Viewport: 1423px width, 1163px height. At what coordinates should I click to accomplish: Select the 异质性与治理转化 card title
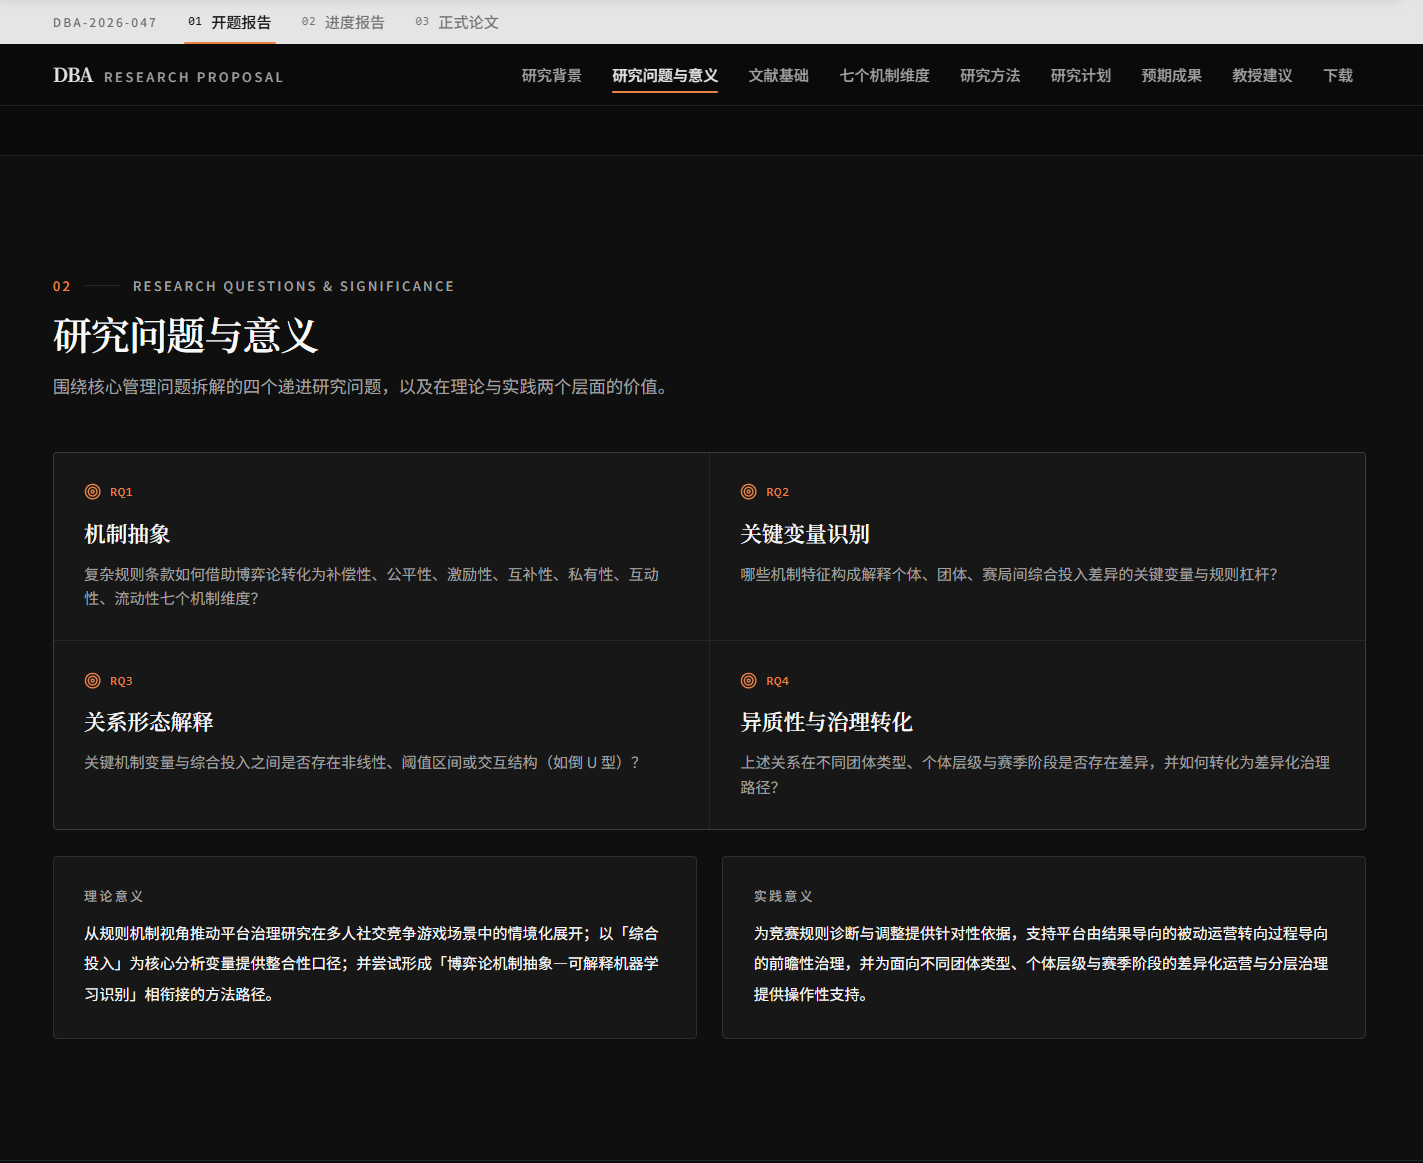pyautogui.click(x=826, y=722)
